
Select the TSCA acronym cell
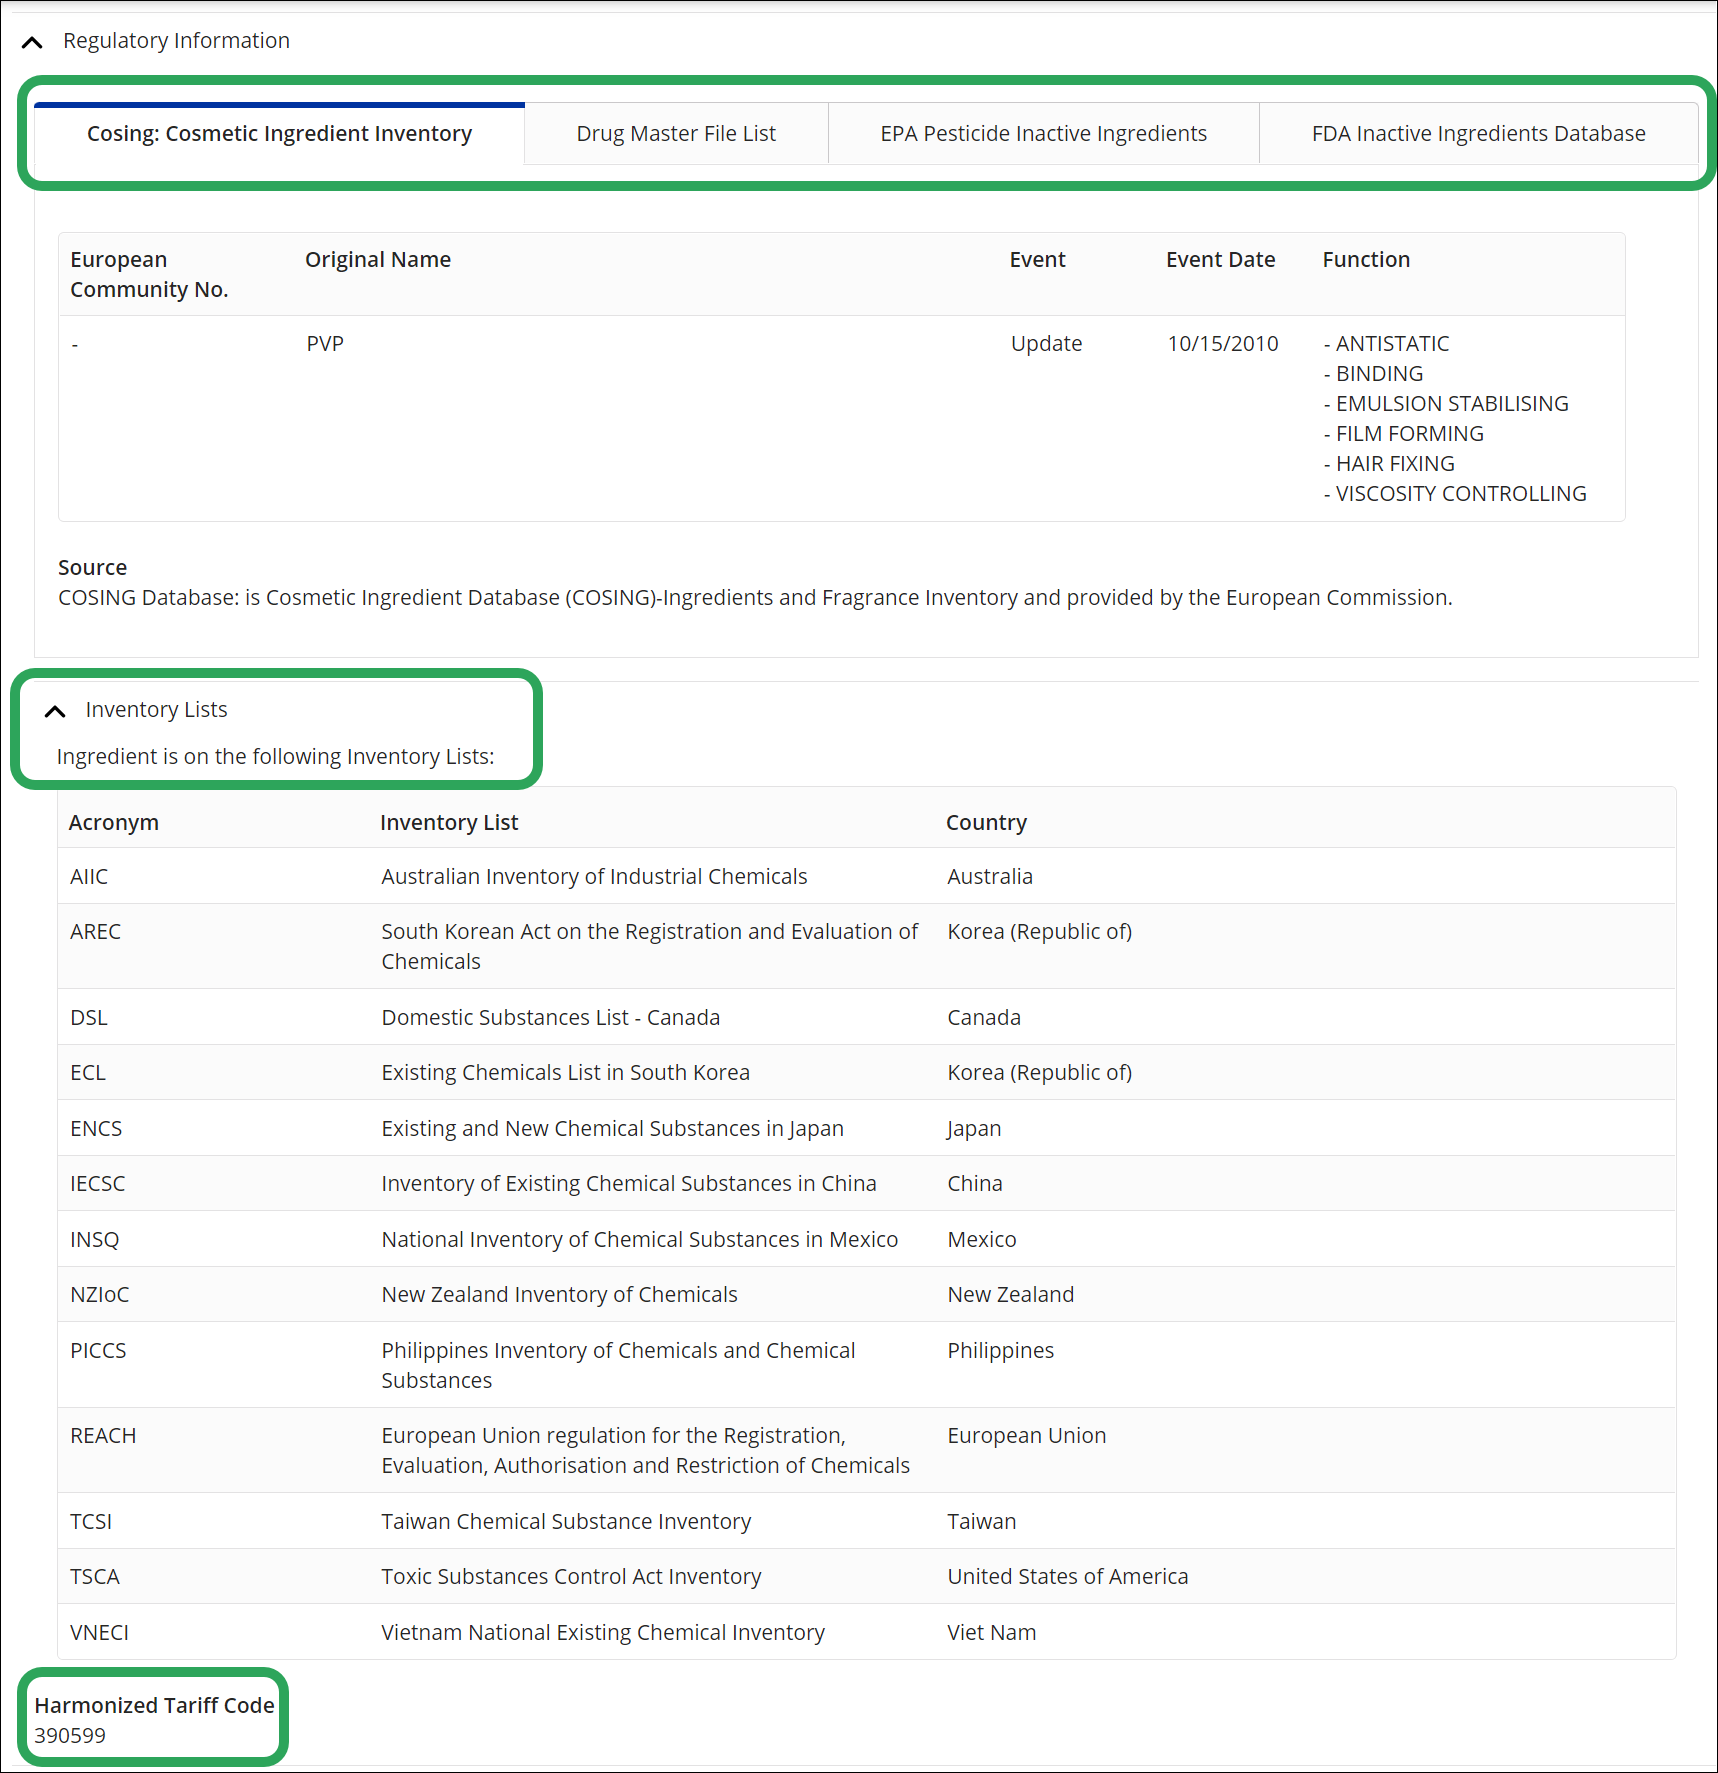(94, 1576)
